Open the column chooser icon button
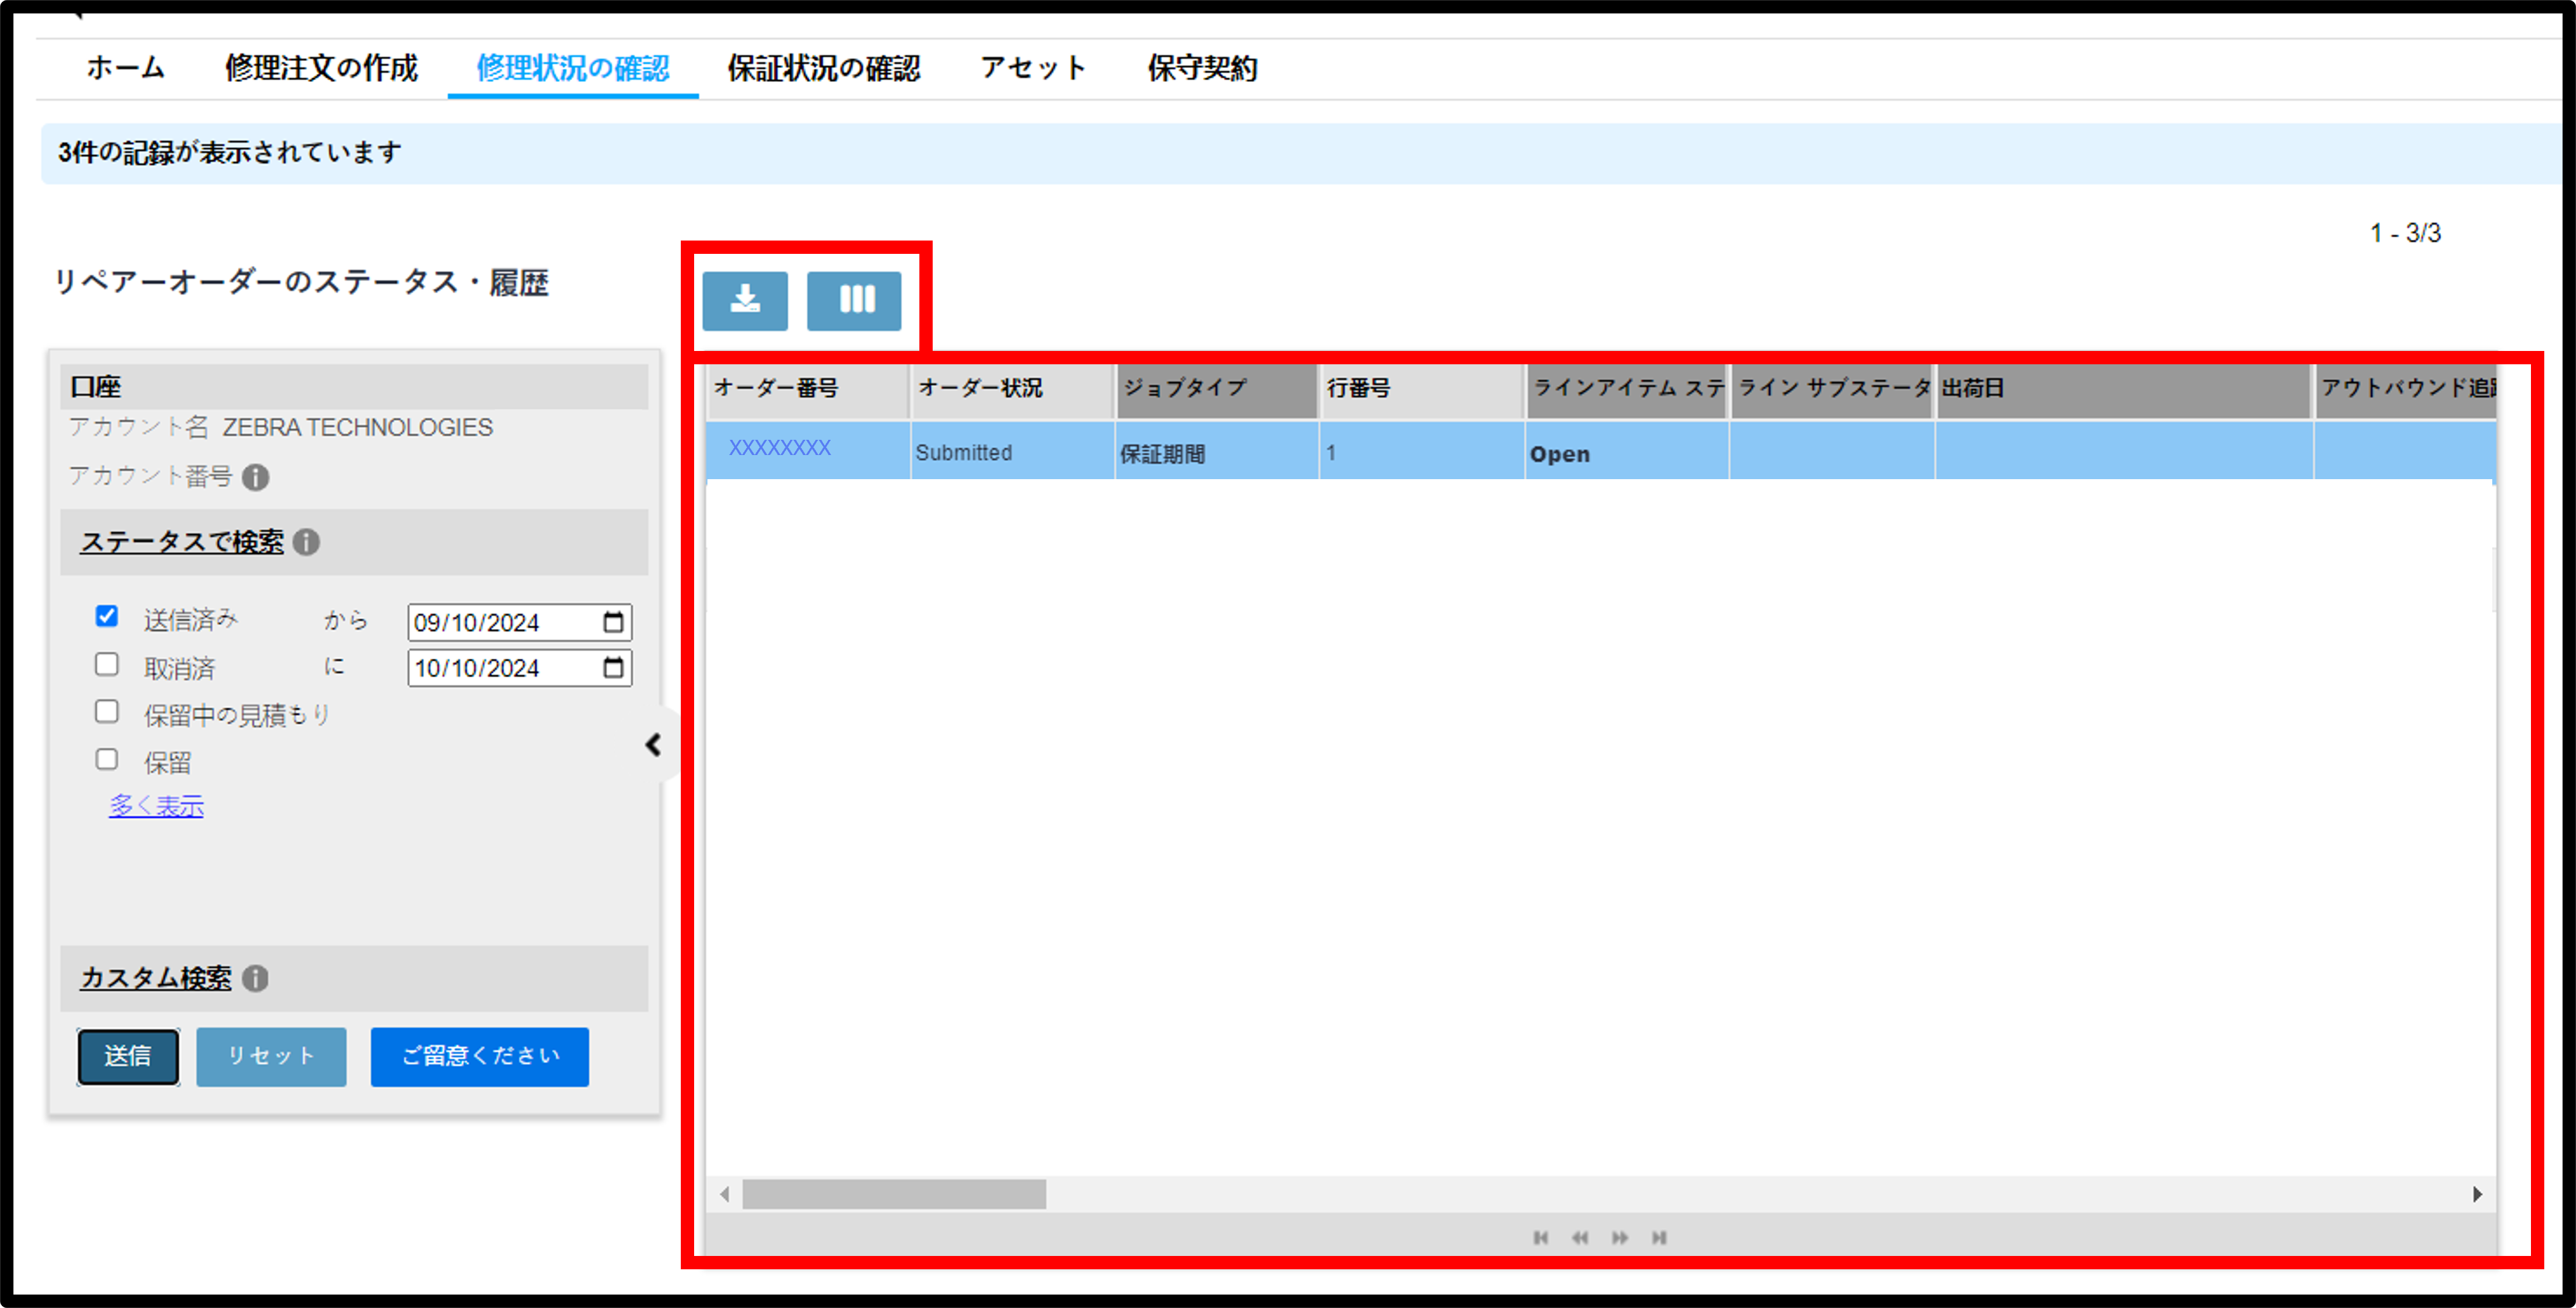This screenshot has width=2576, height=1308. click(854, 301)
